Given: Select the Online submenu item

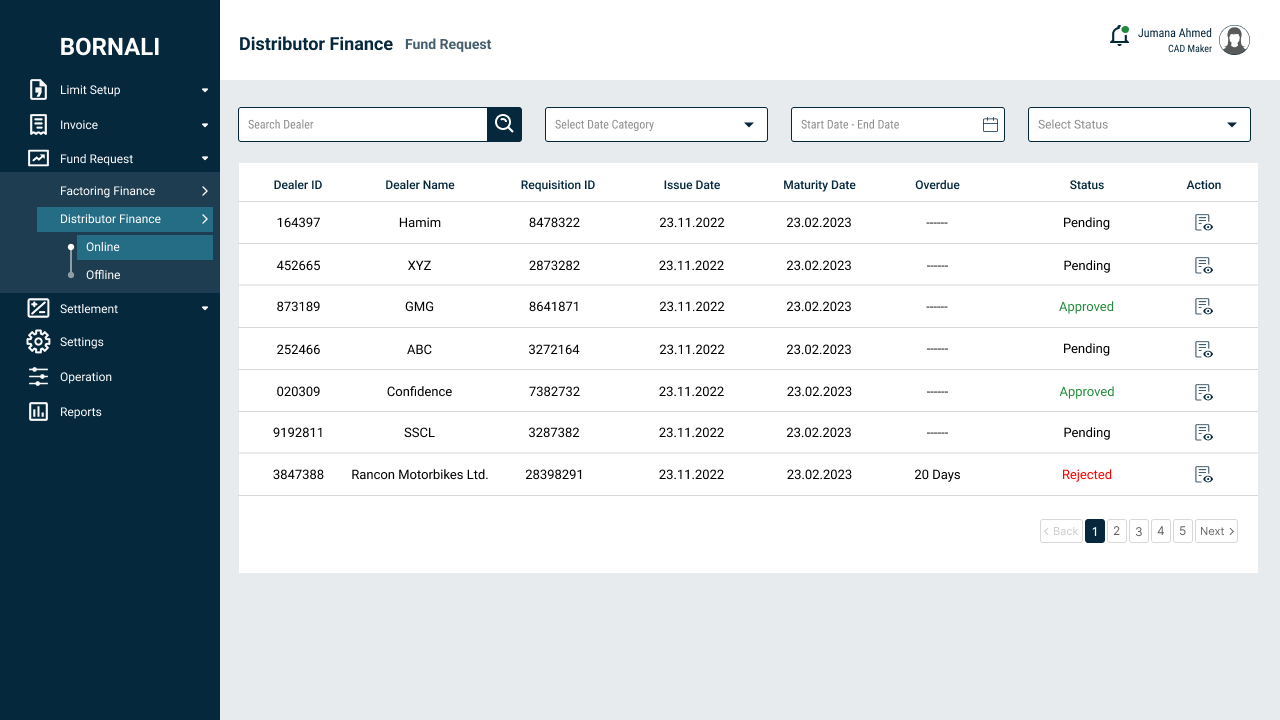Looking at the screenshot, I should point(145,247).
